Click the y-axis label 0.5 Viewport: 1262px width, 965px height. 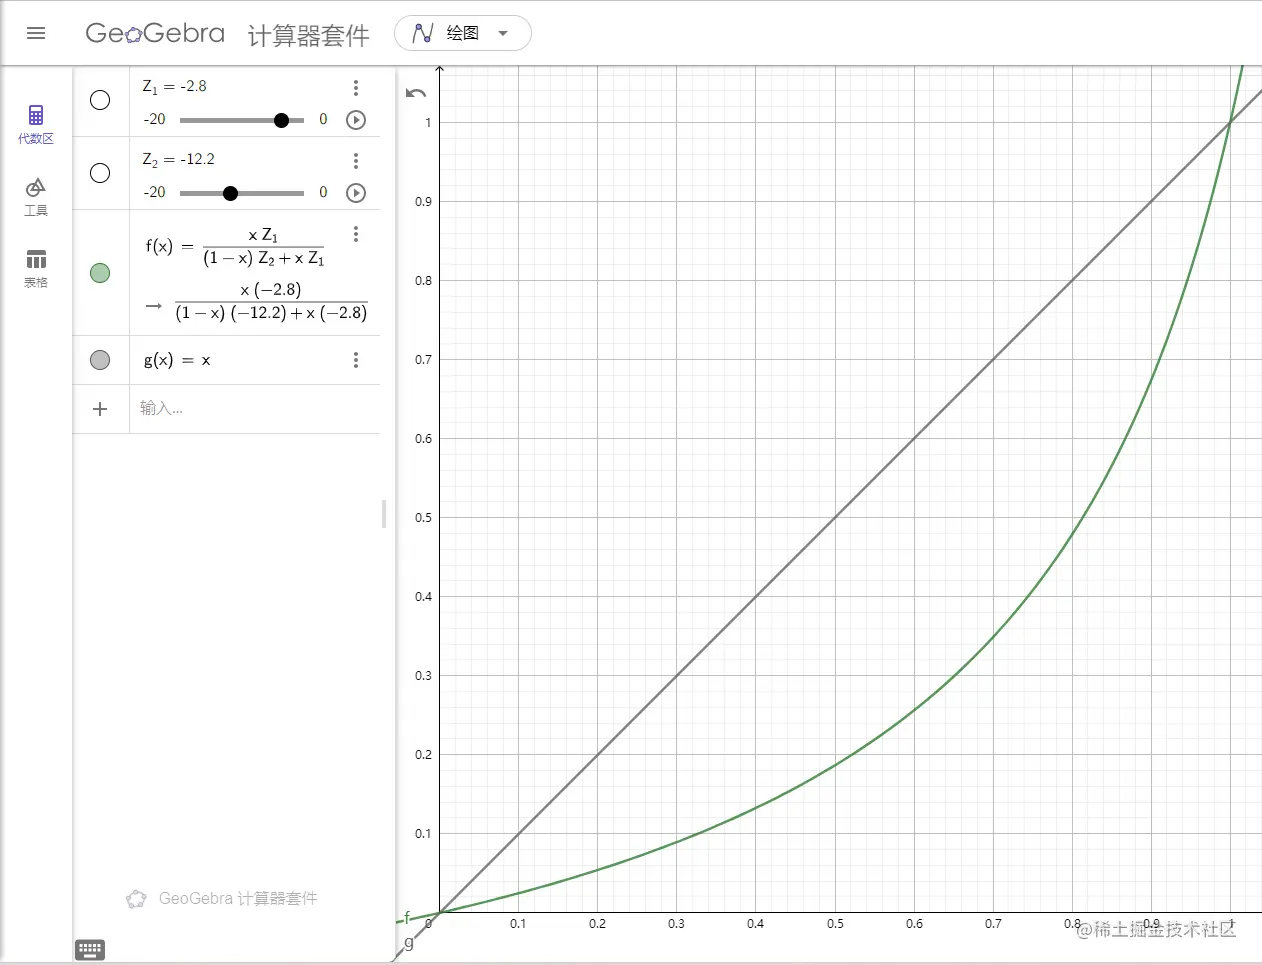[423, 517]
